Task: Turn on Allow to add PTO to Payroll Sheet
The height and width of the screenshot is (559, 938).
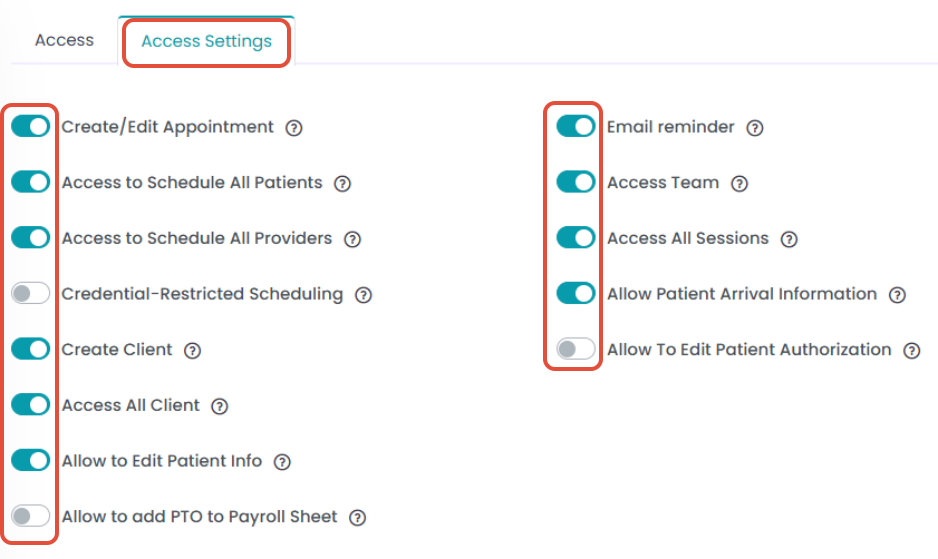Action: coord(31,517)
